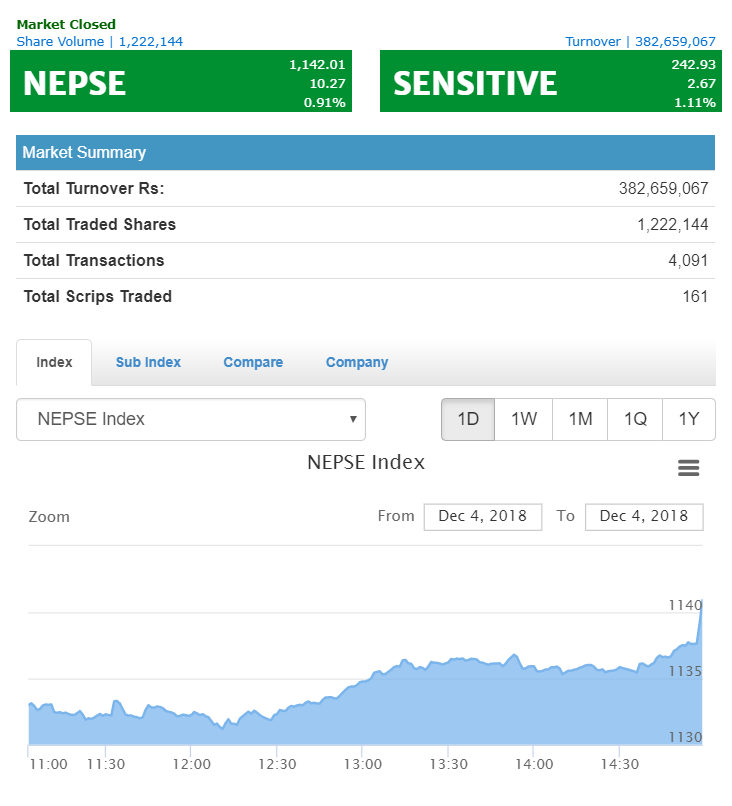Click the 1,222,144 value in Market Summary
The width and height of the screenshot is (732, 806).
673,225
